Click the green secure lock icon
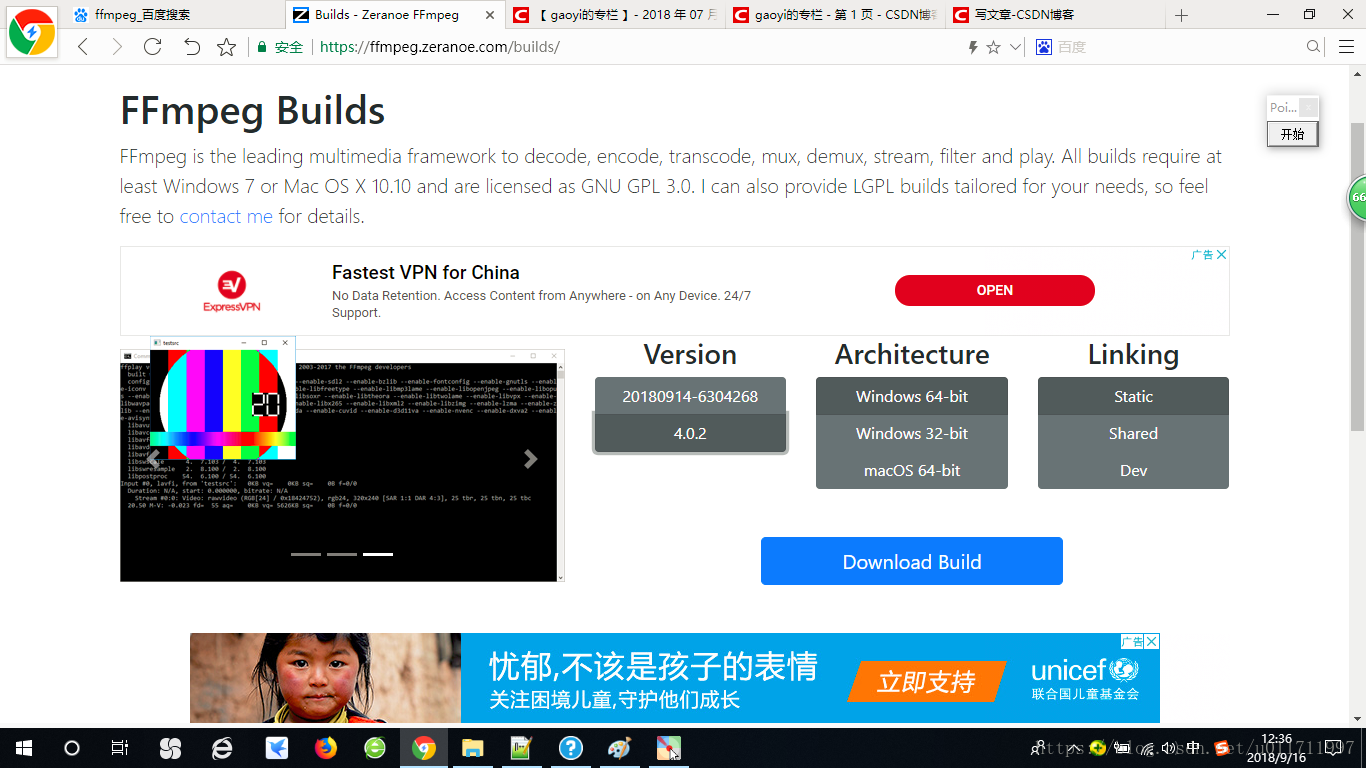The width and height of the screenshot is (1366, 768). [262, 47]
